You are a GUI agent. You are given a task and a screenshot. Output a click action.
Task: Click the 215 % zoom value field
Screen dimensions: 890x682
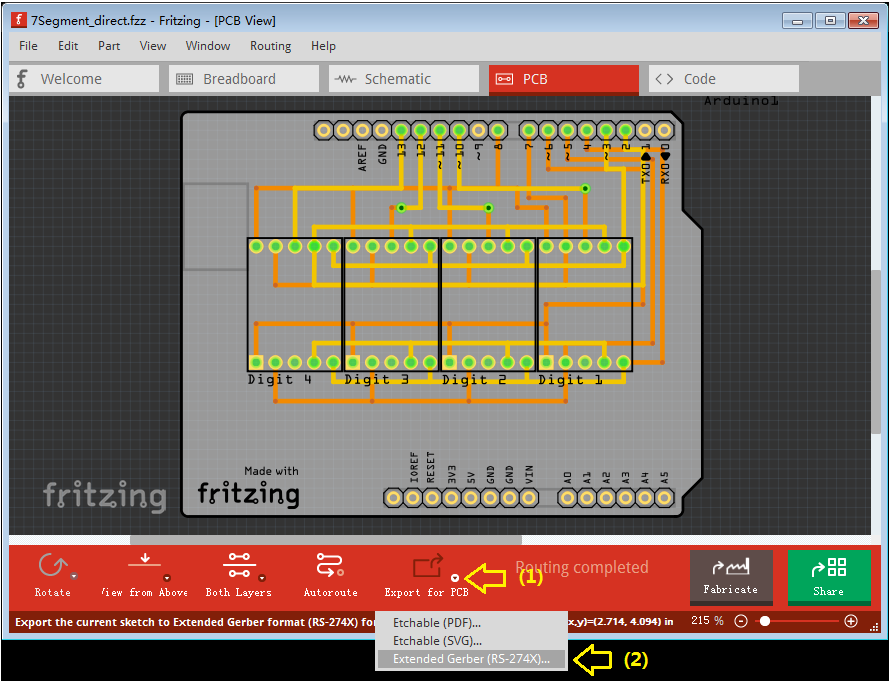pyautogui.click(x=707, y=621)
